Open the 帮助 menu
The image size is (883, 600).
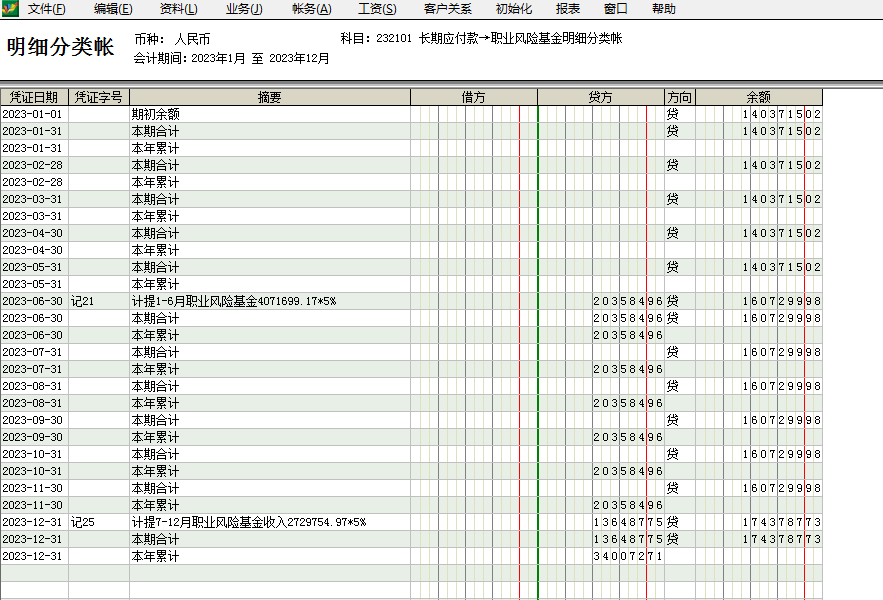pyautogui.click(x=663, y=9)
